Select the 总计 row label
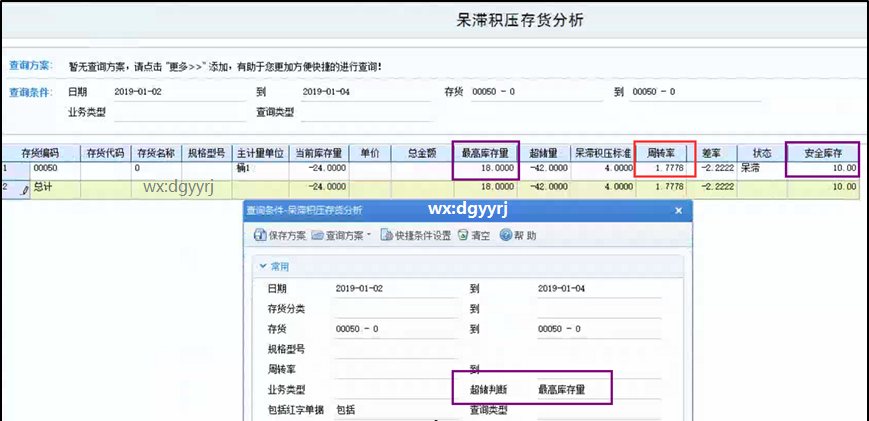Screen dimensions: 869x421 43,187
